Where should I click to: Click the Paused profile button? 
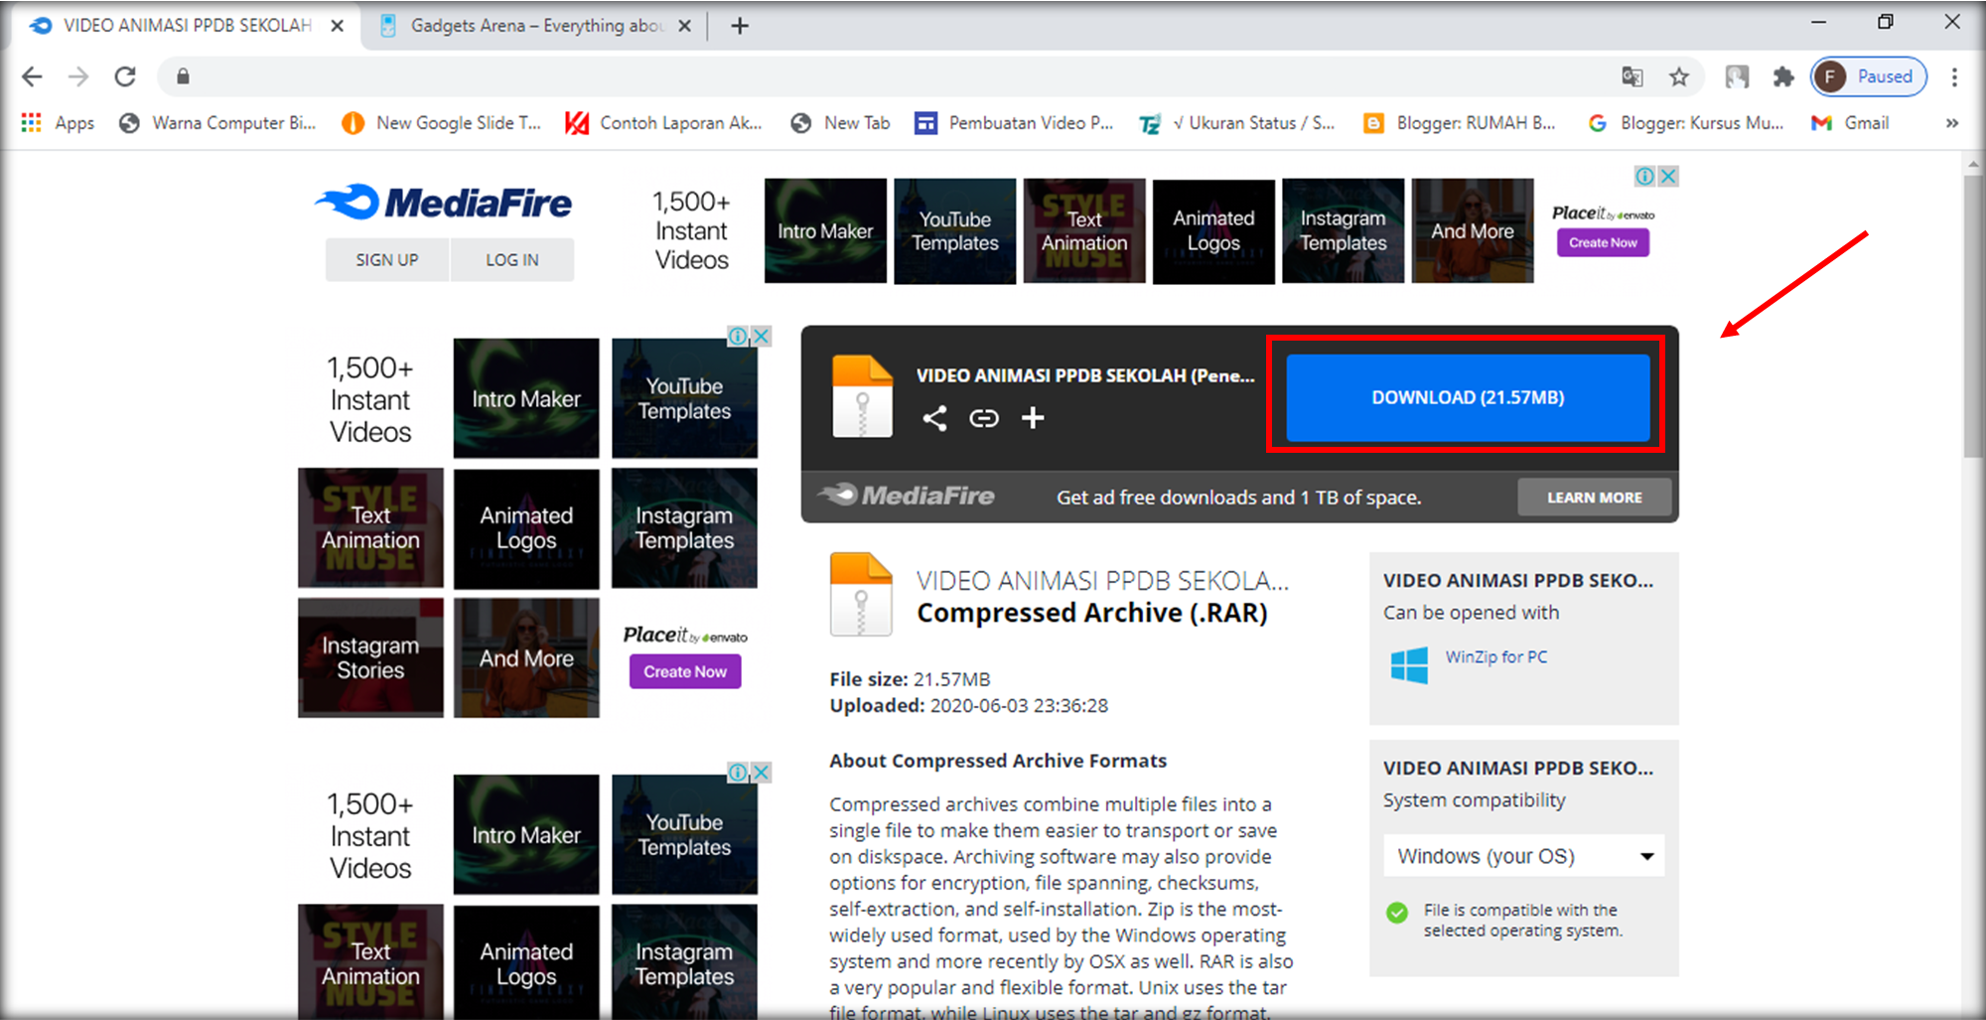(x=1869, y=77)
